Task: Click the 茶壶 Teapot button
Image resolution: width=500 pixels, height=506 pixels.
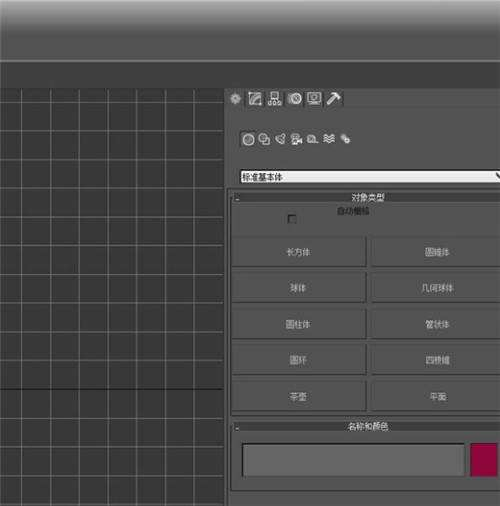Action: [x=299, y=396]
